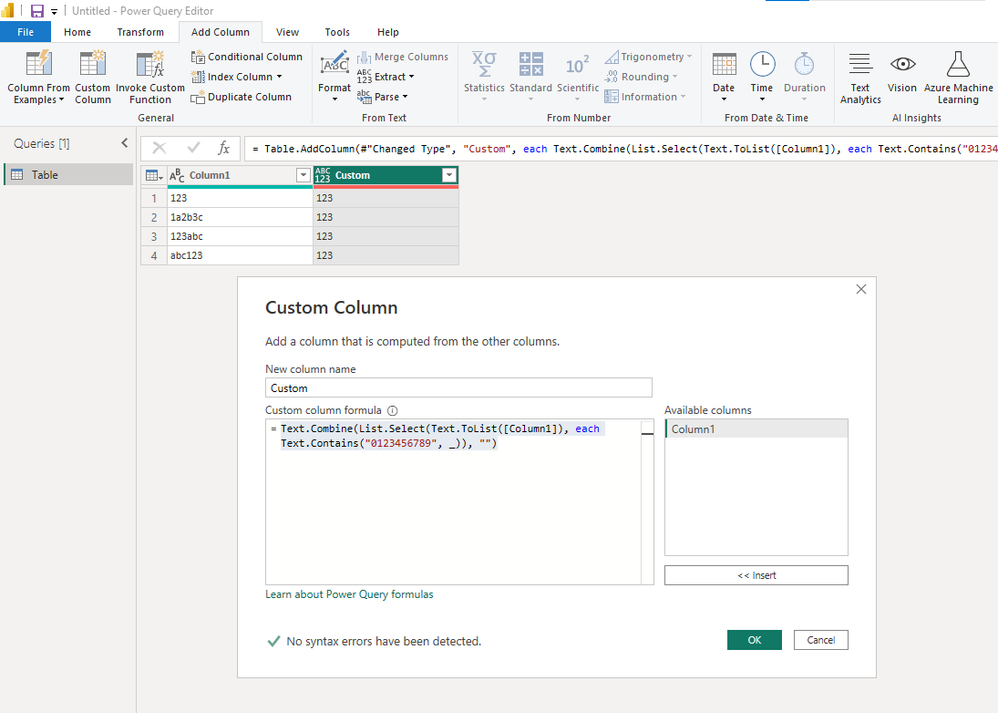Expand the Format dropdown arrow
998x713 pixels.
pyautogui.click(x=335, y=99)
